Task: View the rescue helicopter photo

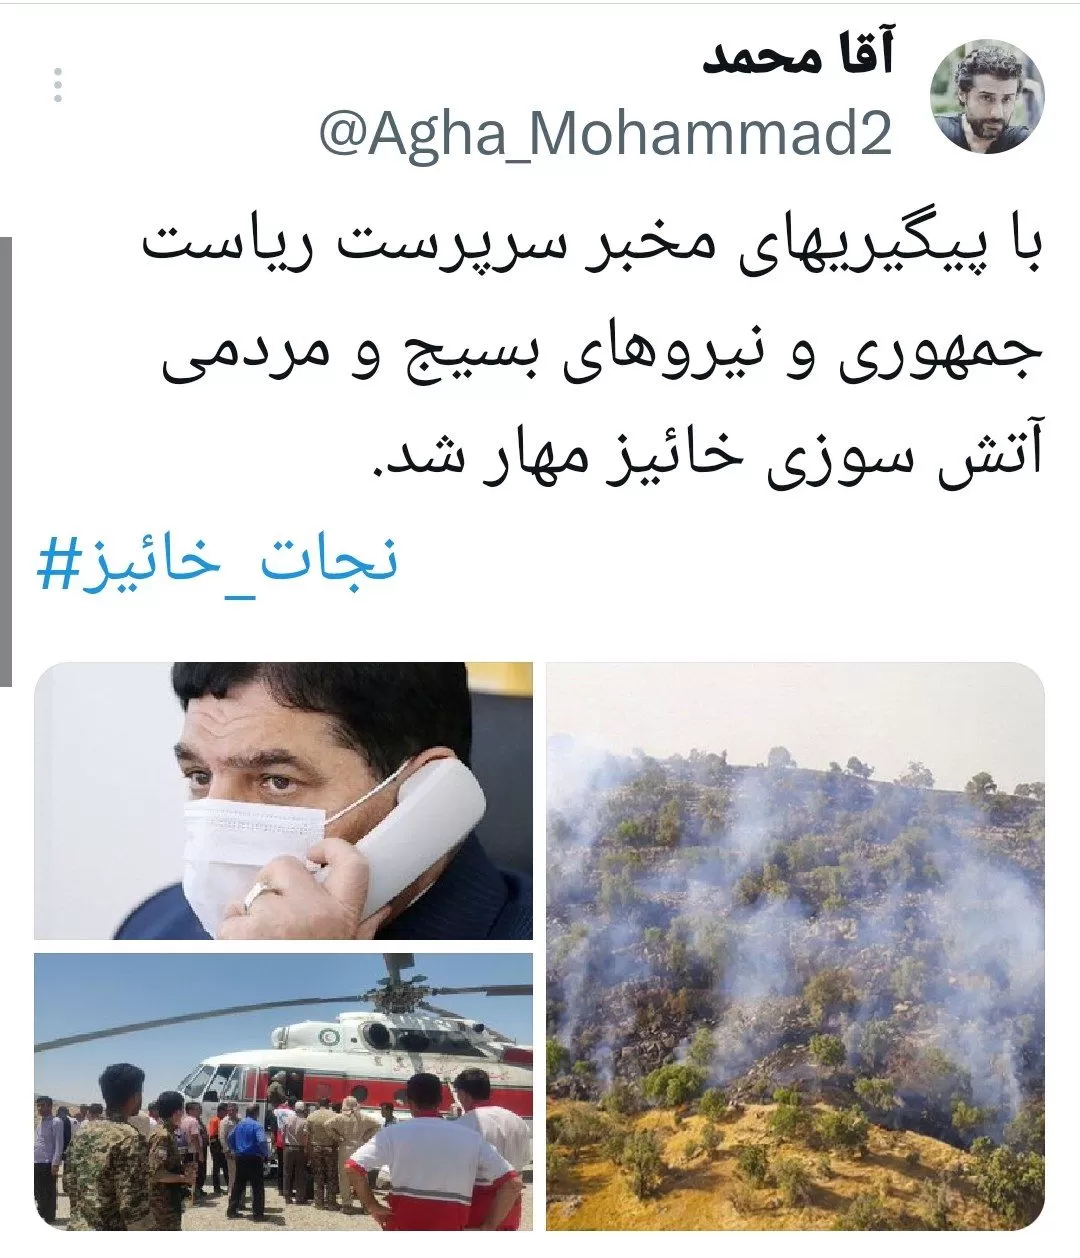Action: pyautogui.click(x=284, y=1091)
